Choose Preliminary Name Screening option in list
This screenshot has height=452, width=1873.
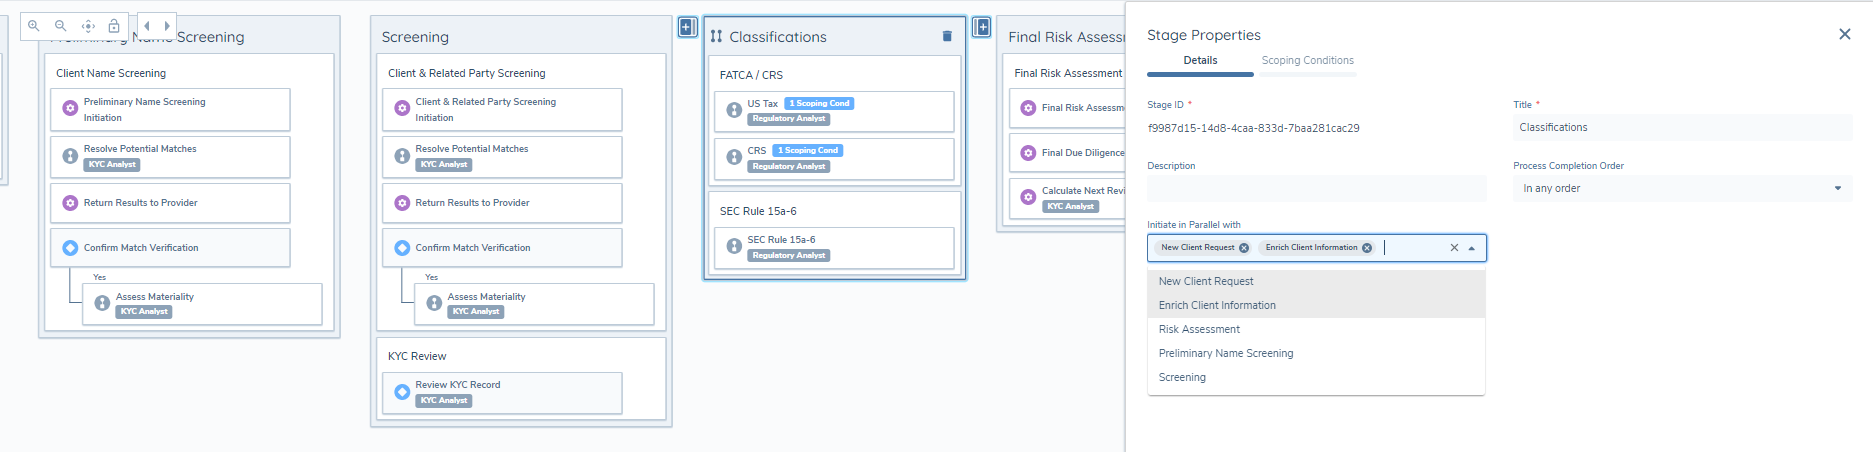coord(1225,353)
